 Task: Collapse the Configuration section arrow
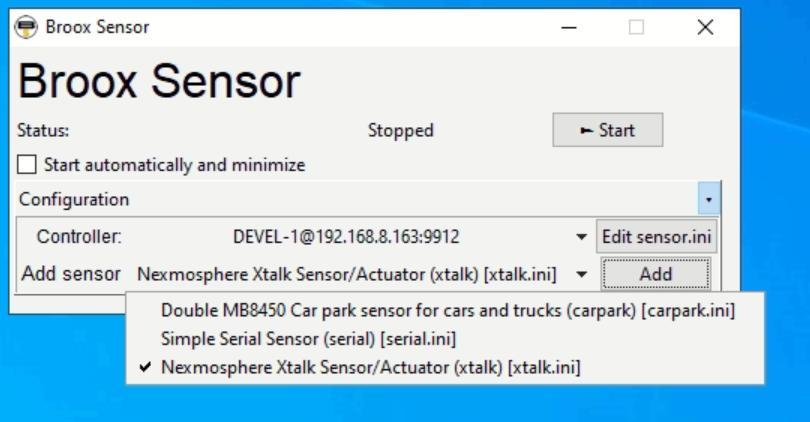pyautogui.click(x=709, y=199)
